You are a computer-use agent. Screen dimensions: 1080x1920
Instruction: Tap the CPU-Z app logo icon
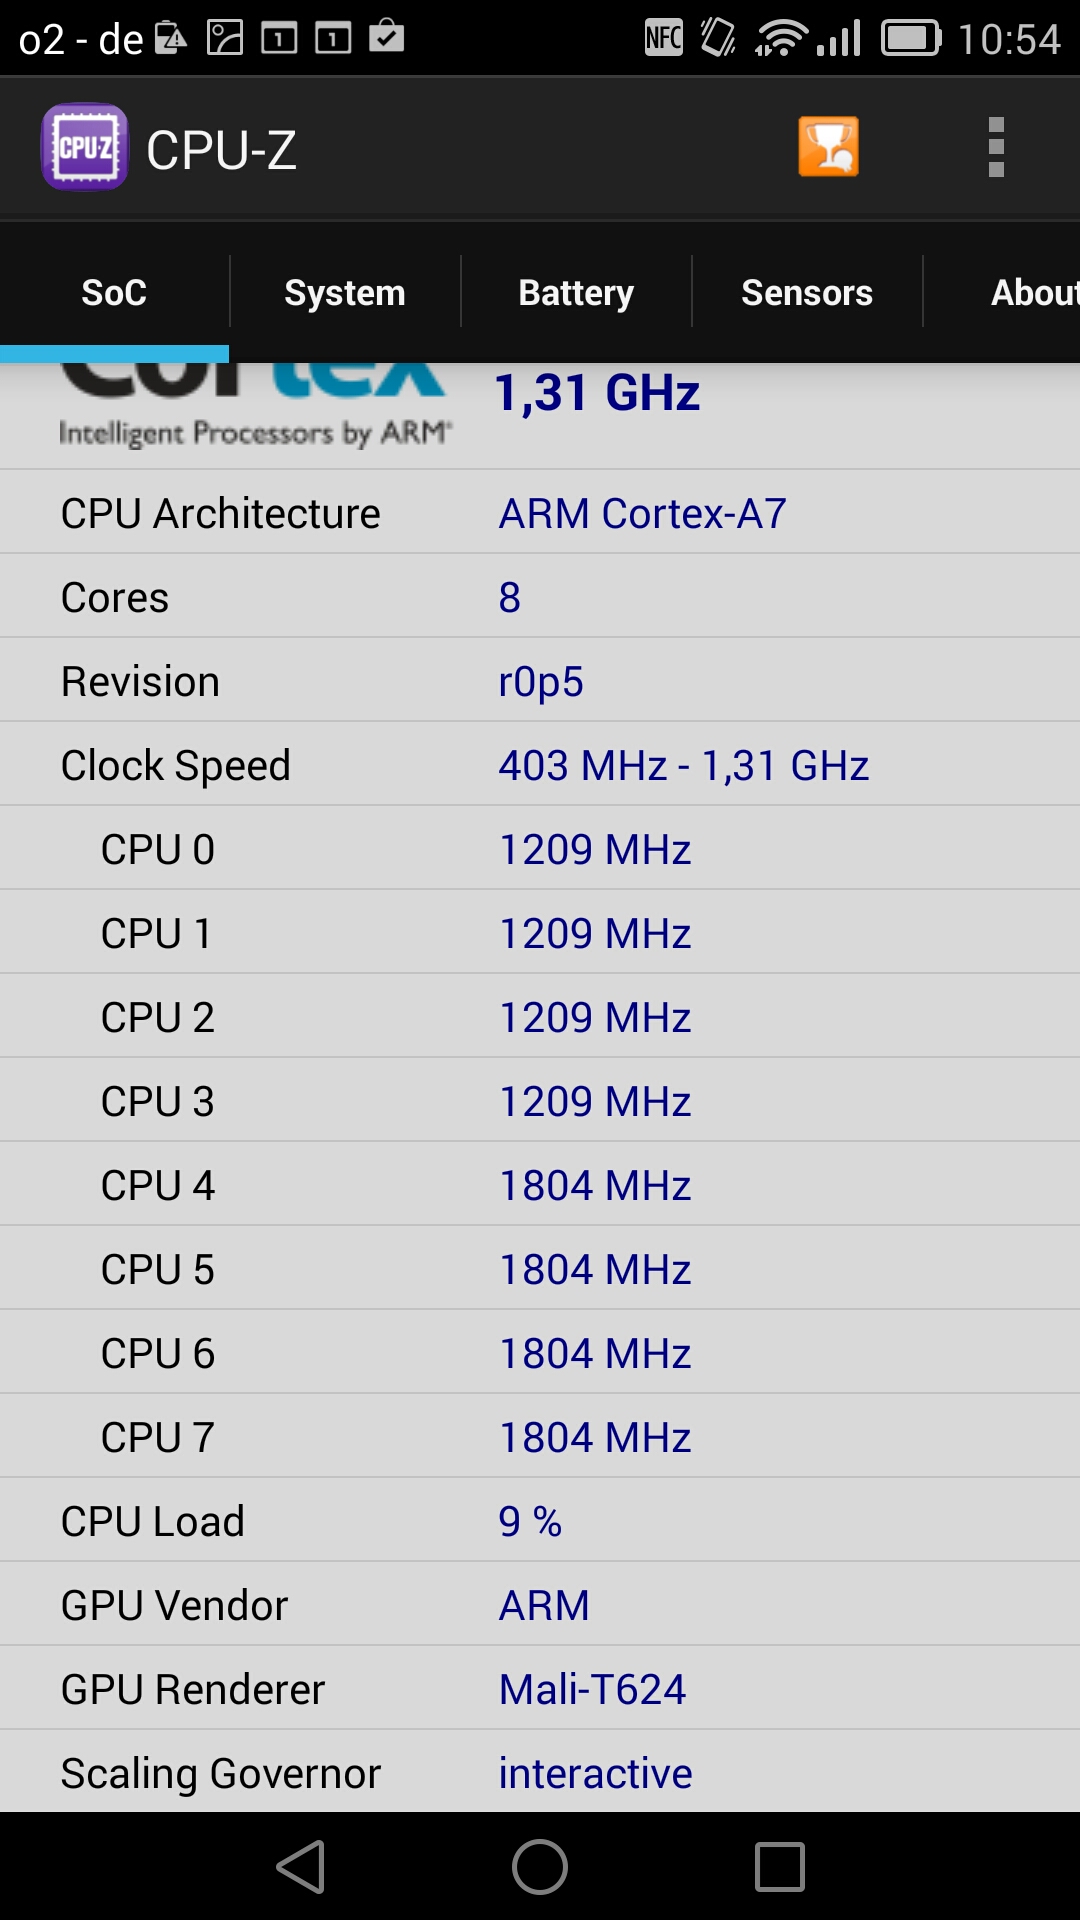point(84,147)
